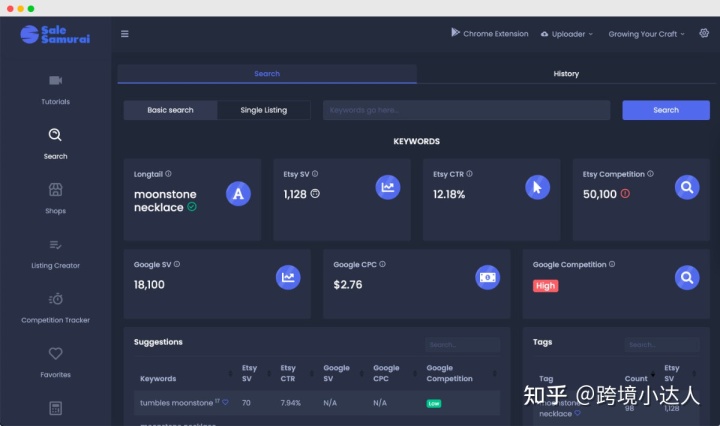Image resolution: width=720 pixels, height=426 pixels.
Task: Click the Etsy SV chart icon
Action: pyautogui.click(x=388, y=187)
